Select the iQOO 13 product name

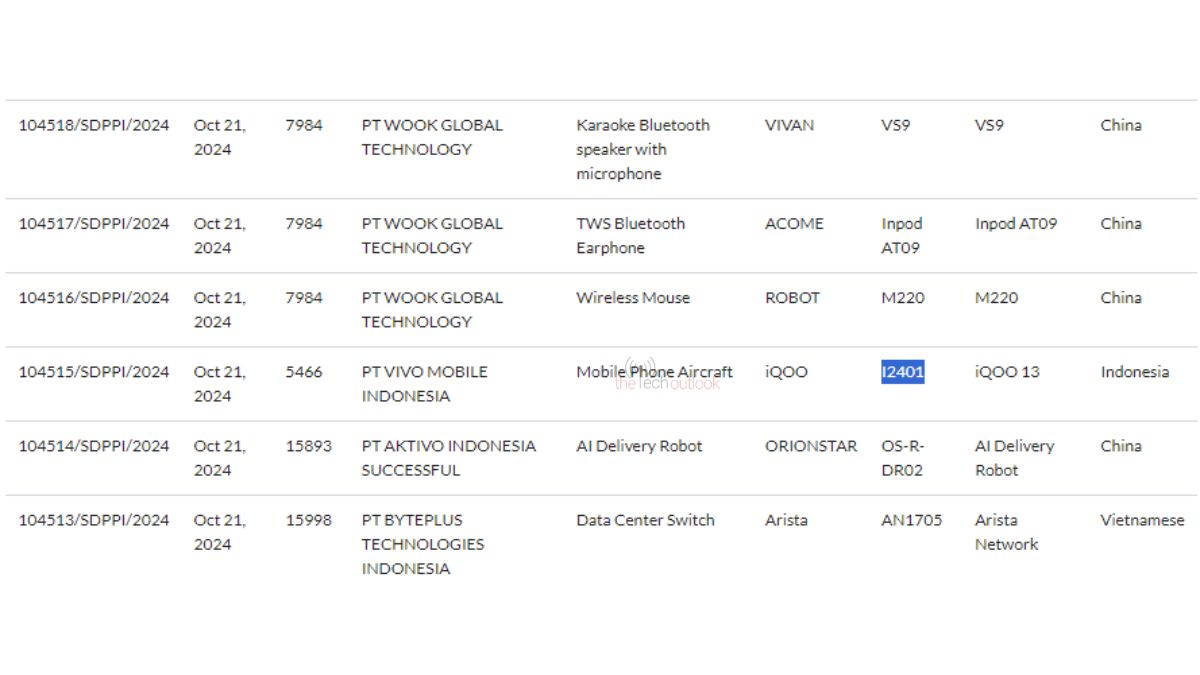point(1007,372)
